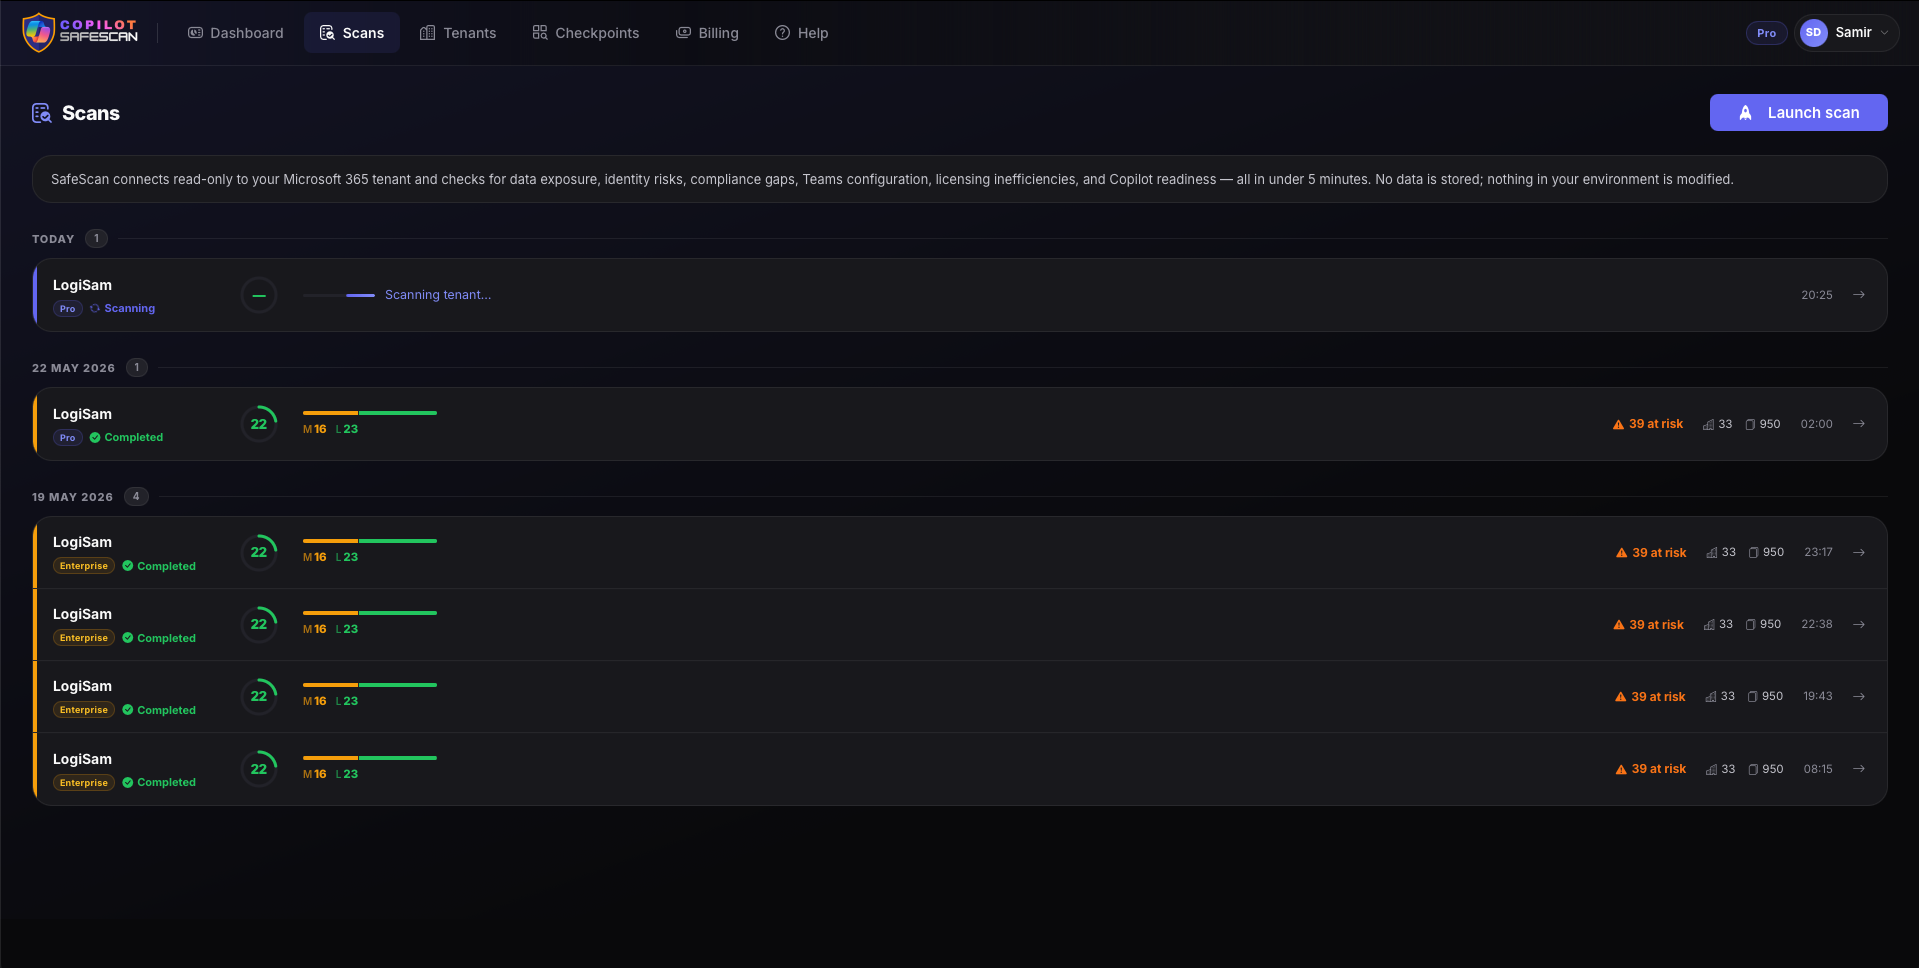1919x968 pixels.
Task: Click the 20:25 timestamp on today's scan
Action: pyautogui.click(x=1817, y=295)
